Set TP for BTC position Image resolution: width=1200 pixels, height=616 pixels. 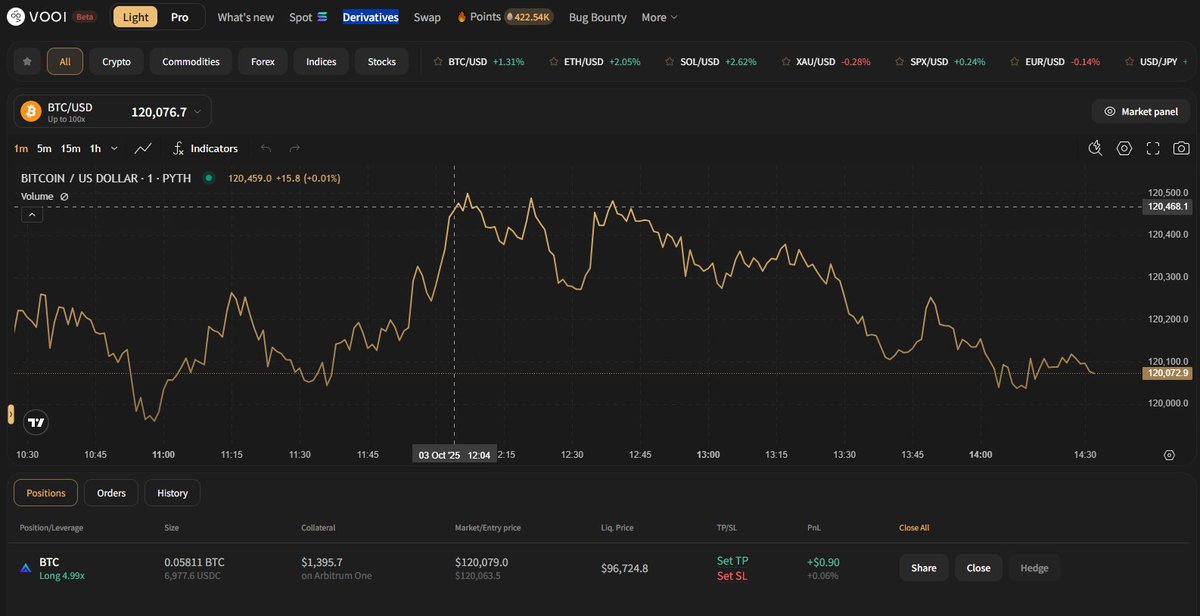coord(733,561)
